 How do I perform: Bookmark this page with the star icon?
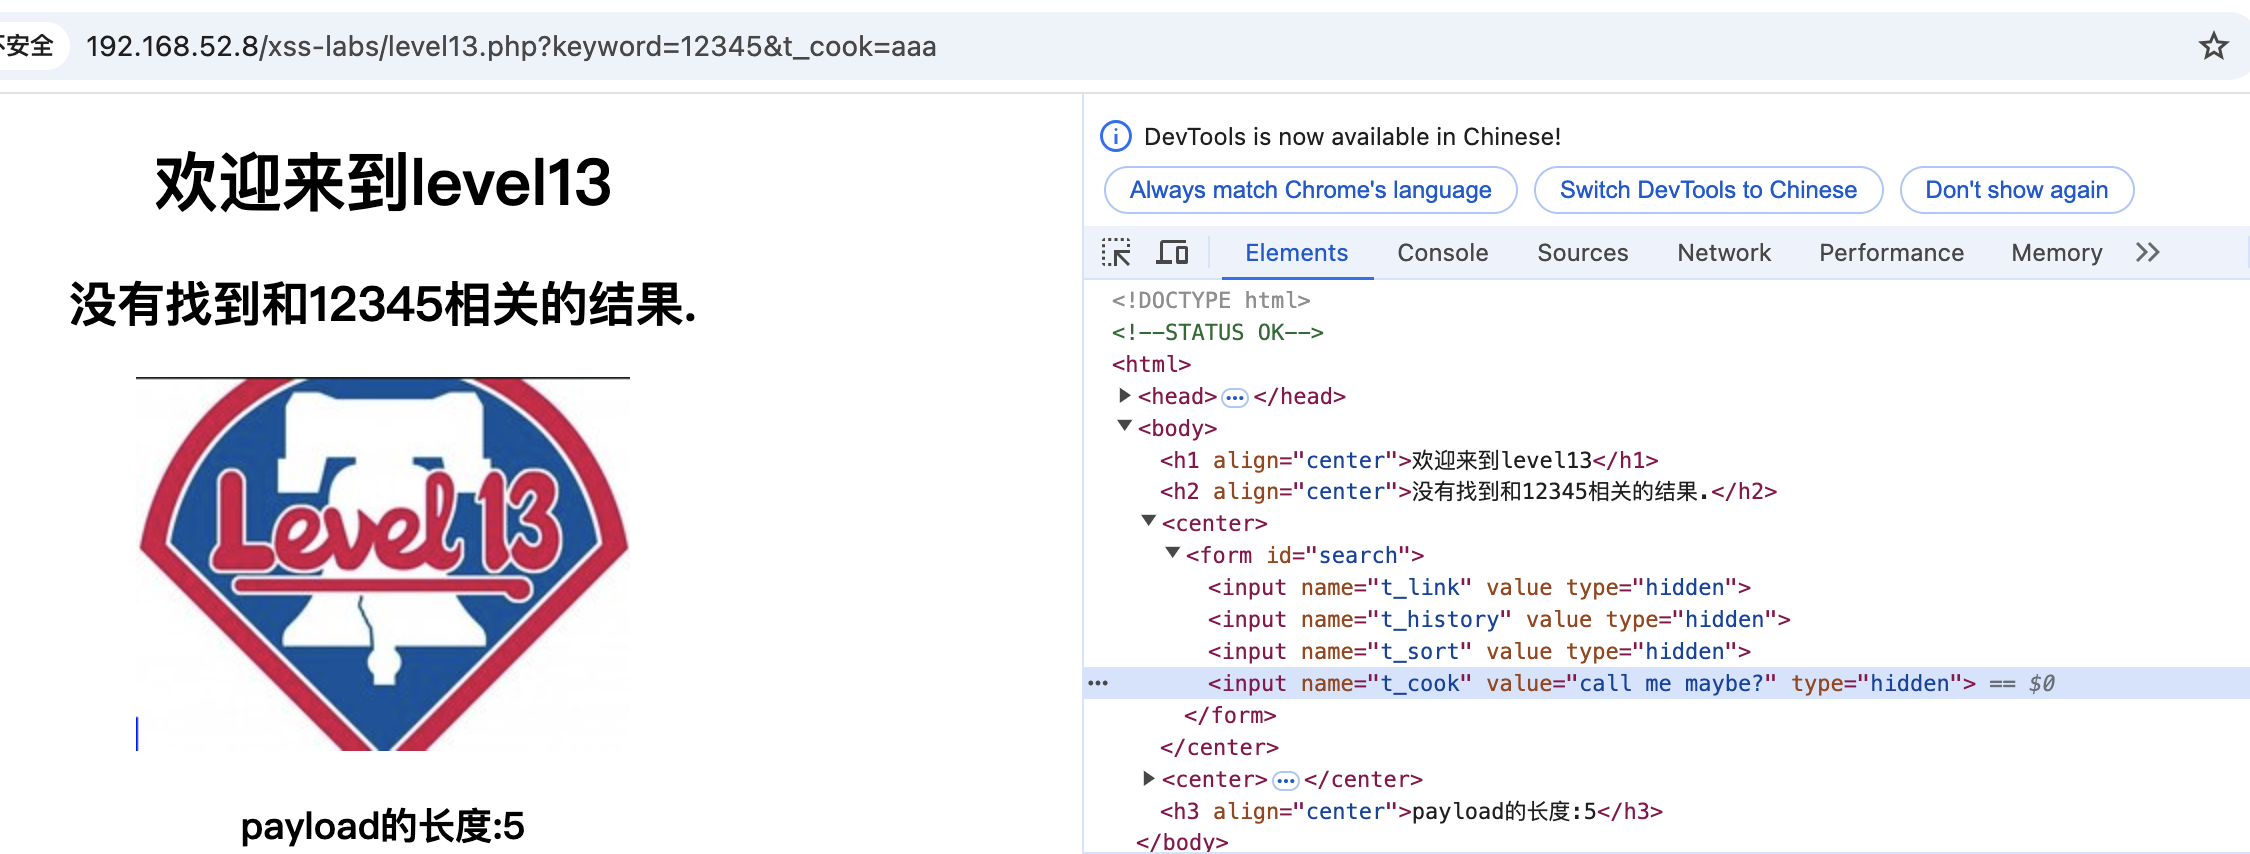[2213, 46]
